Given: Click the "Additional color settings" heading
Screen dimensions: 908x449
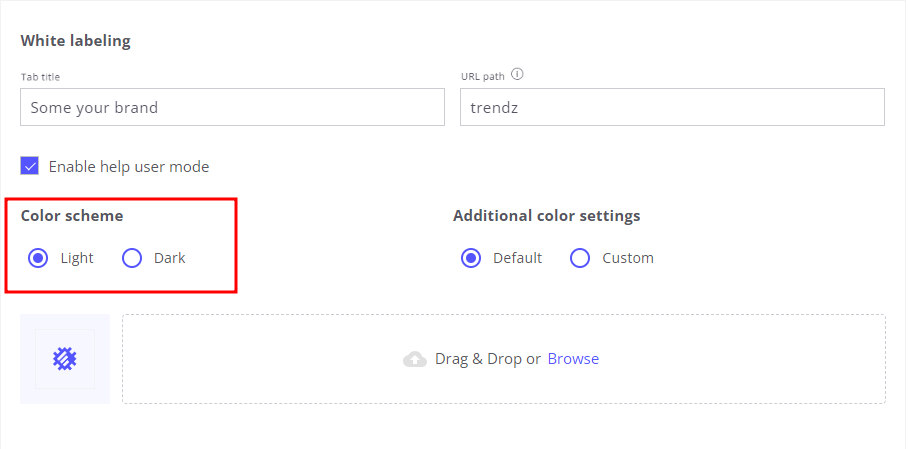Looking at the screenshot, I should pos(546,215).
